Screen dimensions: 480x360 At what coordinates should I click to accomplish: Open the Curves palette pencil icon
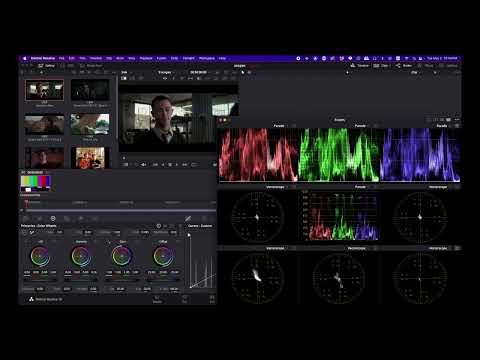[188, 218]
